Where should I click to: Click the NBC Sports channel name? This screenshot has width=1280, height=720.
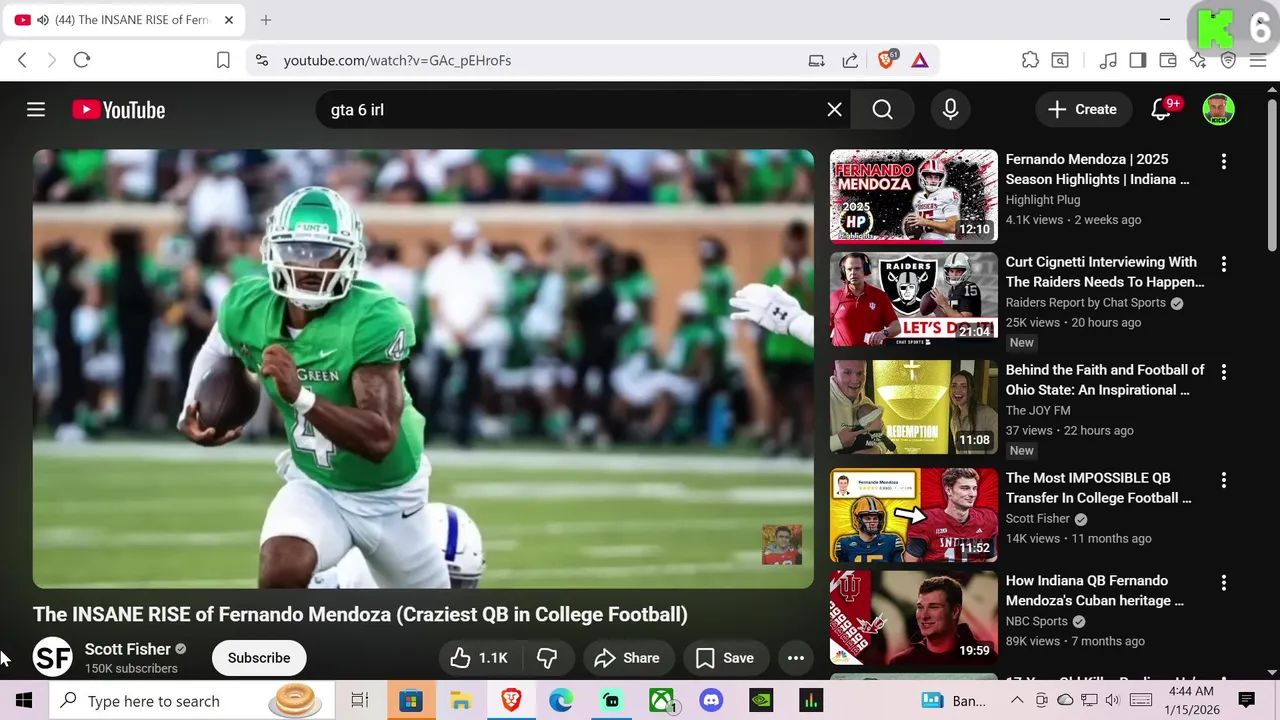coord(1037,622)
